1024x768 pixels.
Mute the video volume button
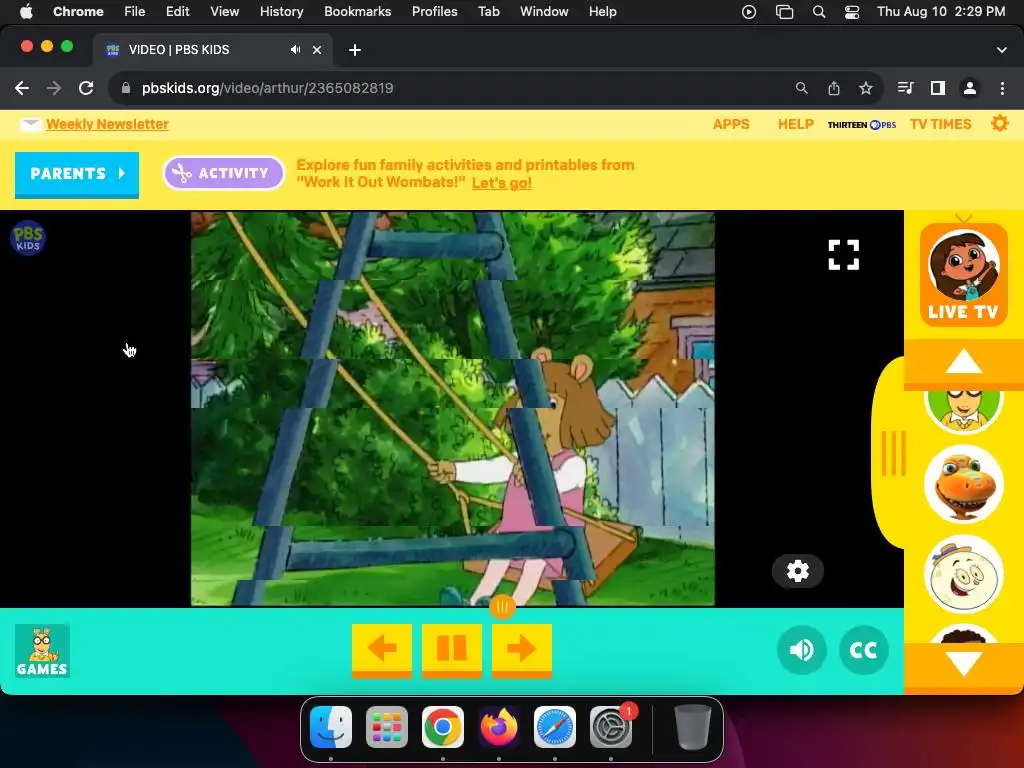(801, 650)
